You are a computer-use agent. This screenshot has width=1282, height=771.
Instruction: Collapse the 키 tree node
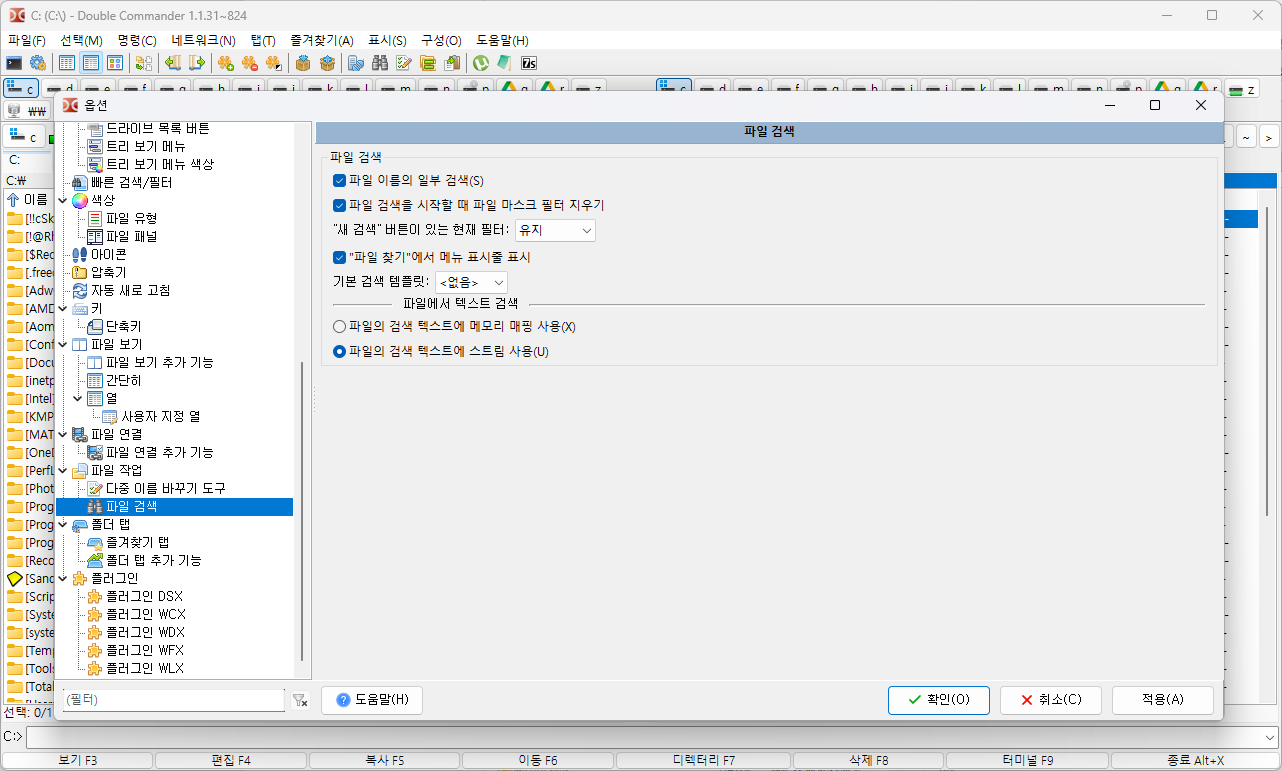63,308
